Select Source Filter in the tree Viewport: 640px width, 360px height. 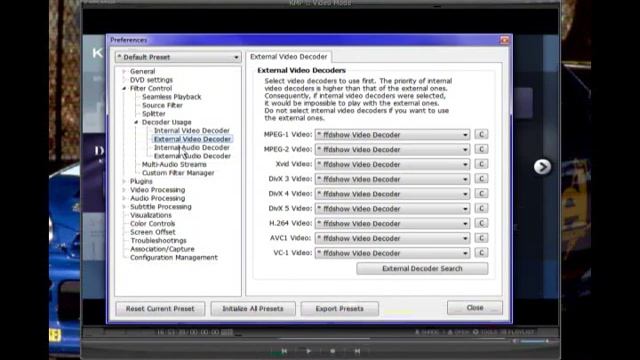(x=162, y=105)
